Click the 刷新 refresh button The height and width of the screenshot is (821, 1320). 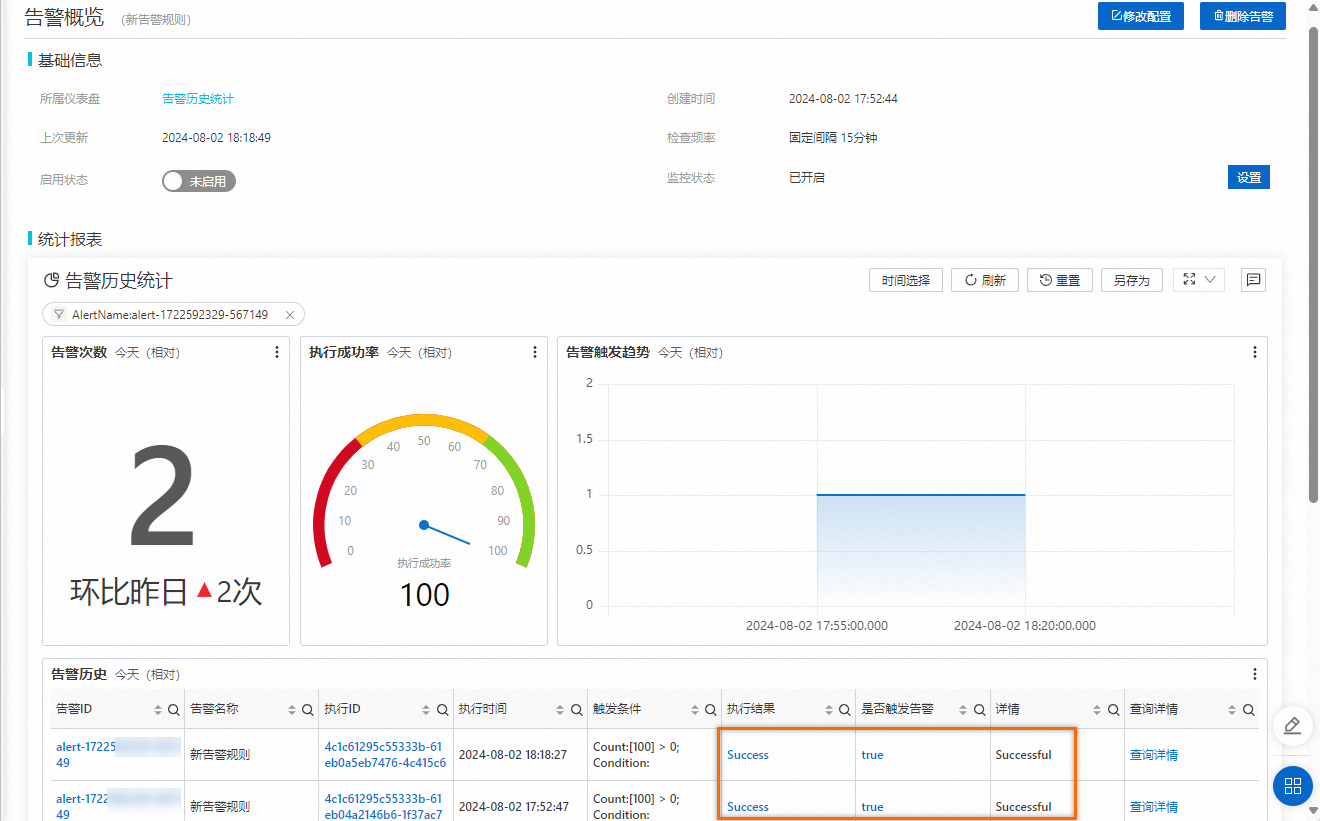coord(985,280)
